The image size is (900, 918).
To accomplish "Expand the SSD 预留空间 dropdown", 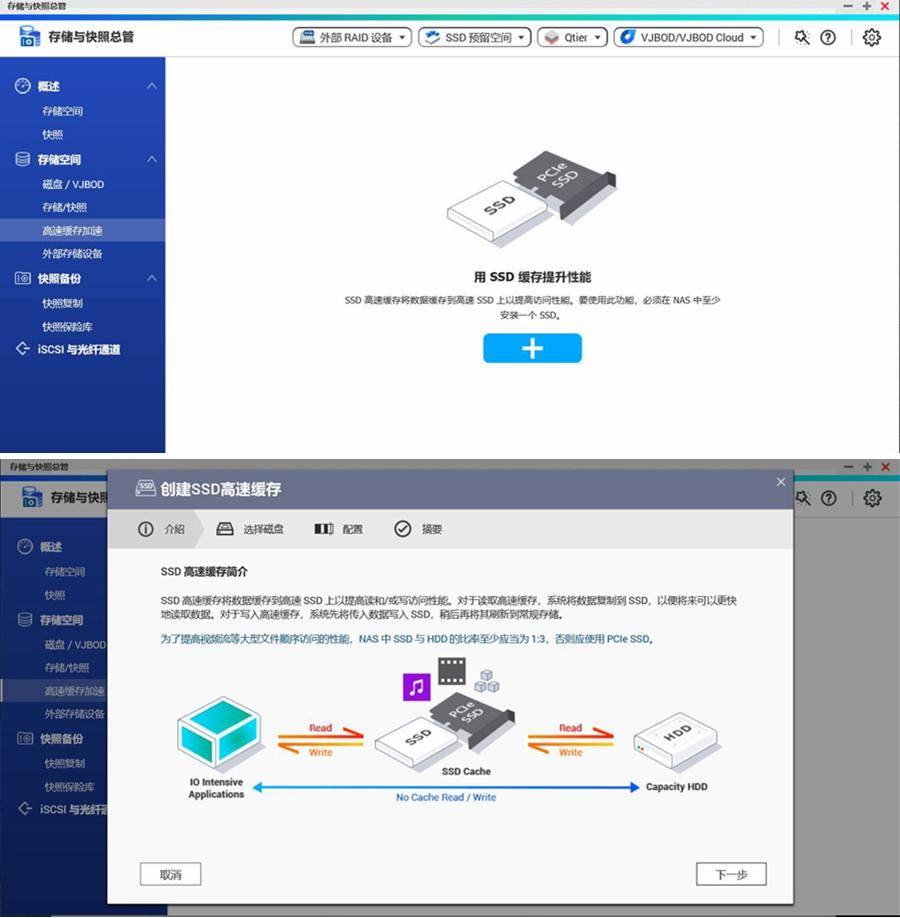I will tap(473, 37).
